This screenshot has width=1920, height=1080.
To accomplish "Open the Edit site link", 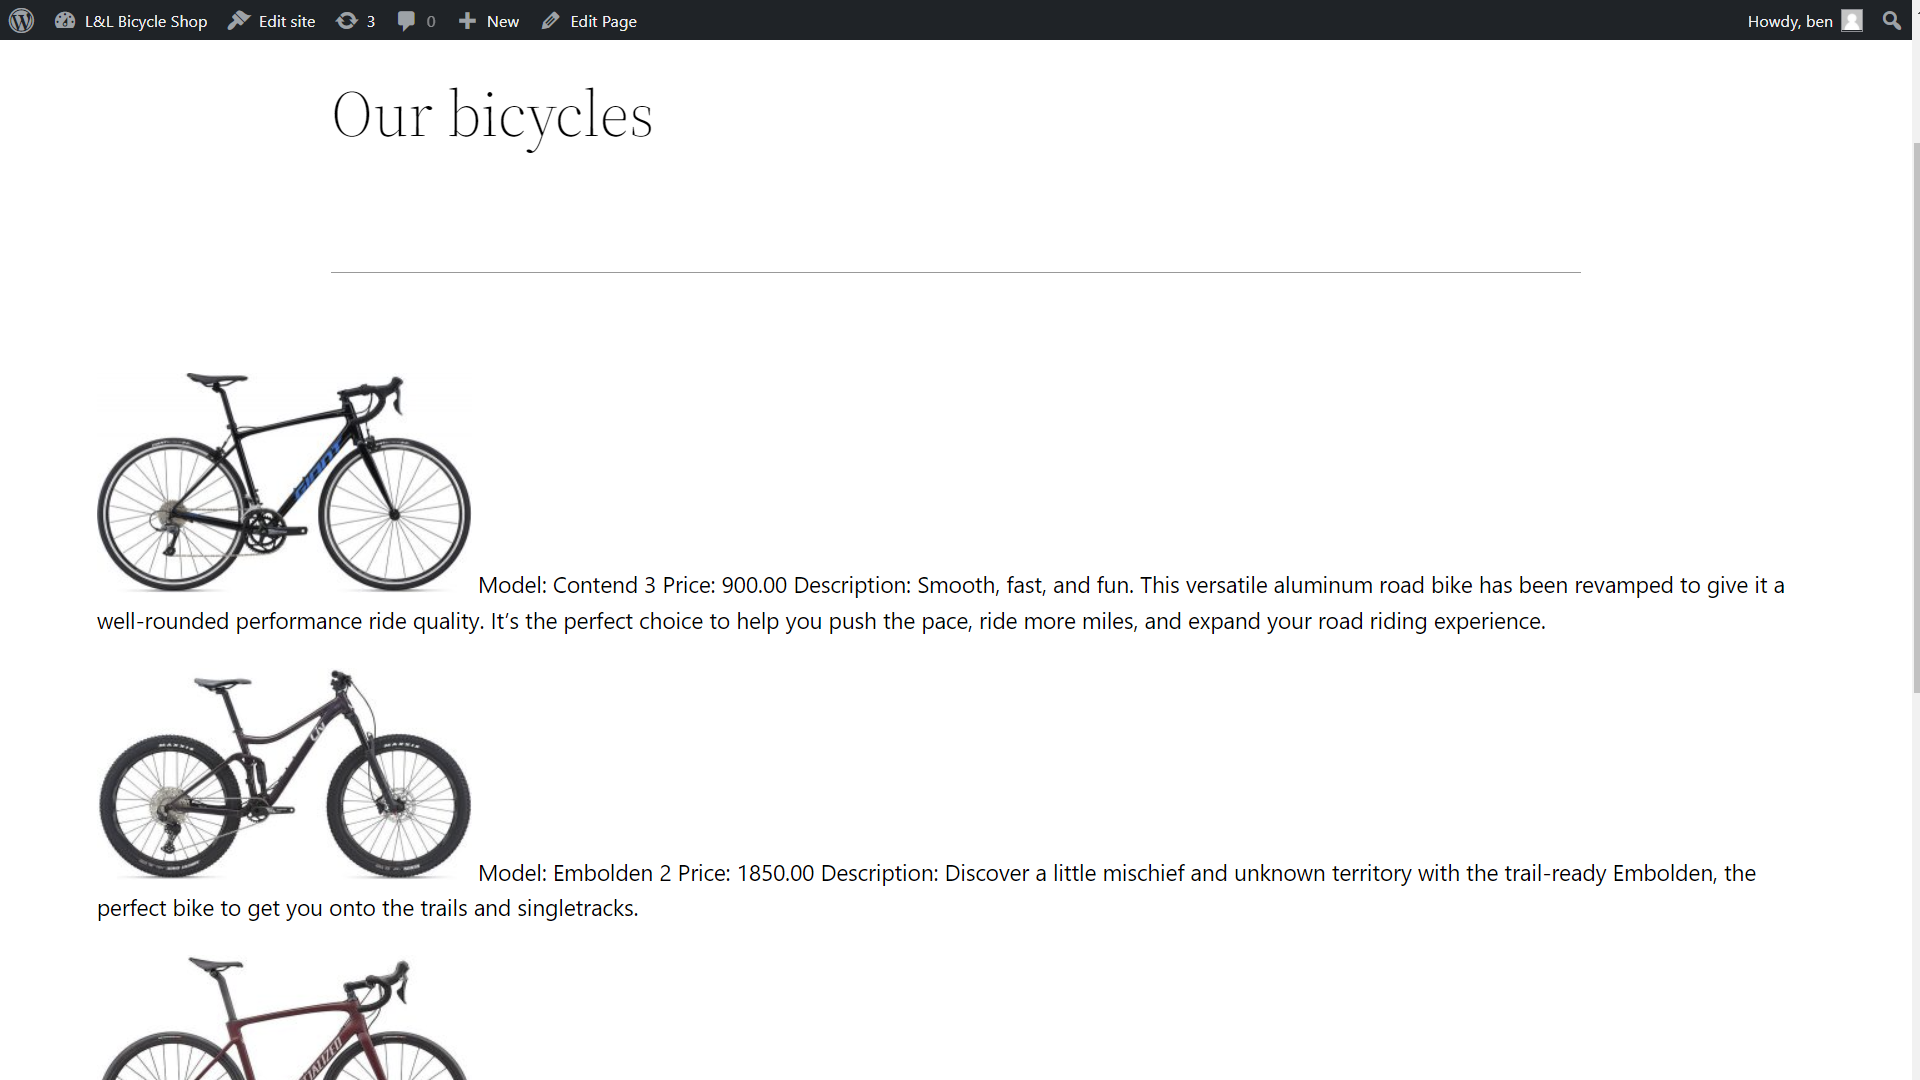I will (x=286, y=21).
